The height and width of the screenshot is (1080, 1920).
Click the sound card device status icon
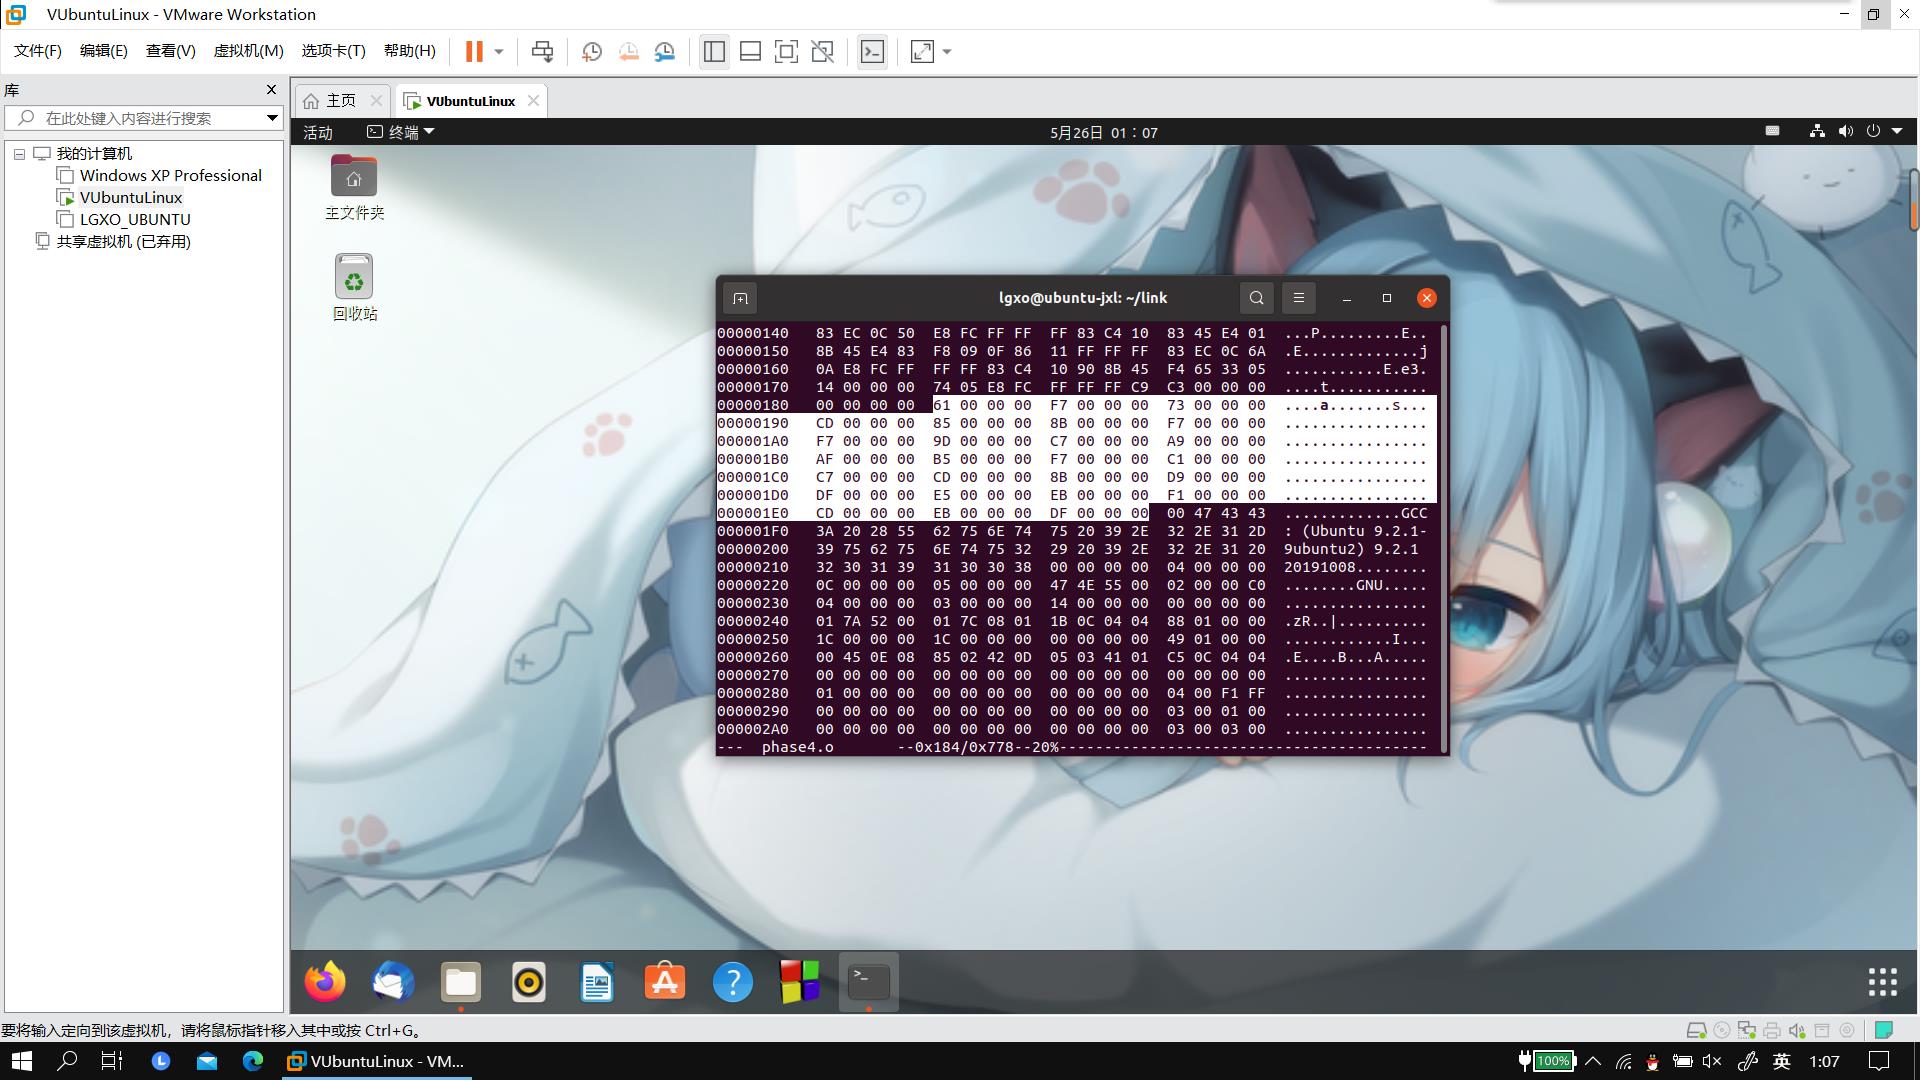coord(1797,1030)
